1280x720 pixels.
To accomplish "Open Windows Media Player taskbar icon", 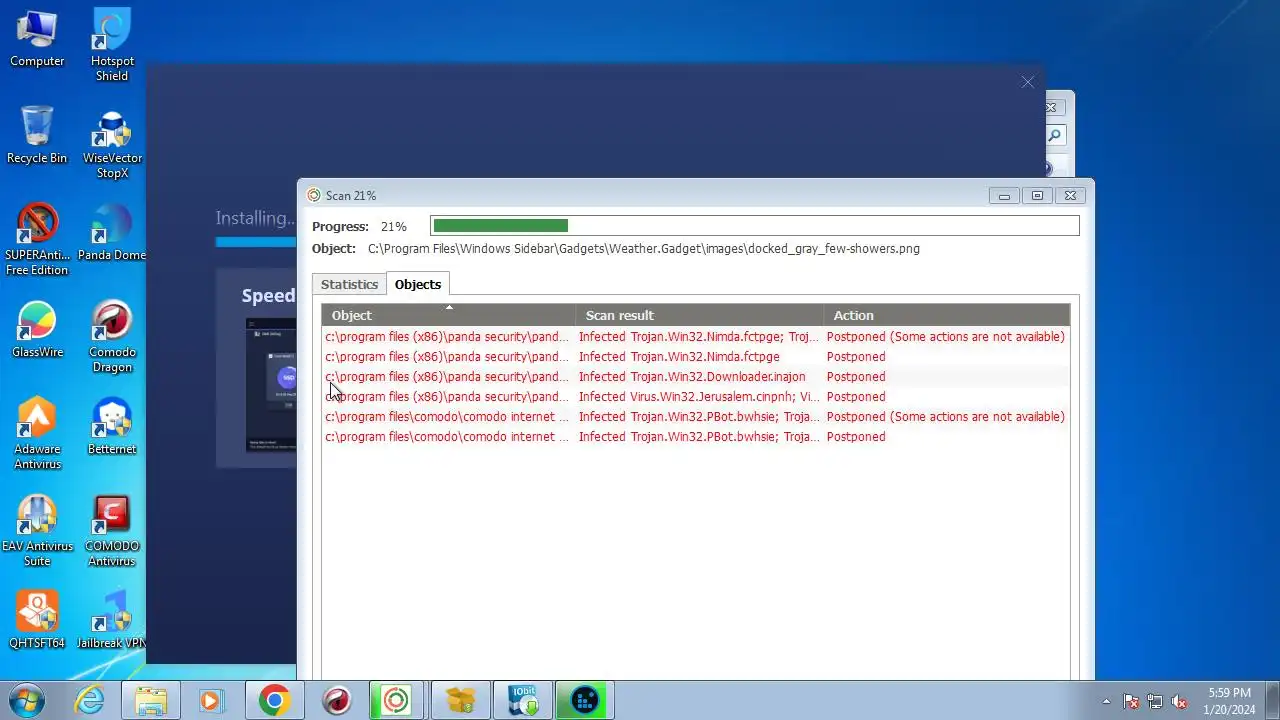I will [x=211, y=701].
